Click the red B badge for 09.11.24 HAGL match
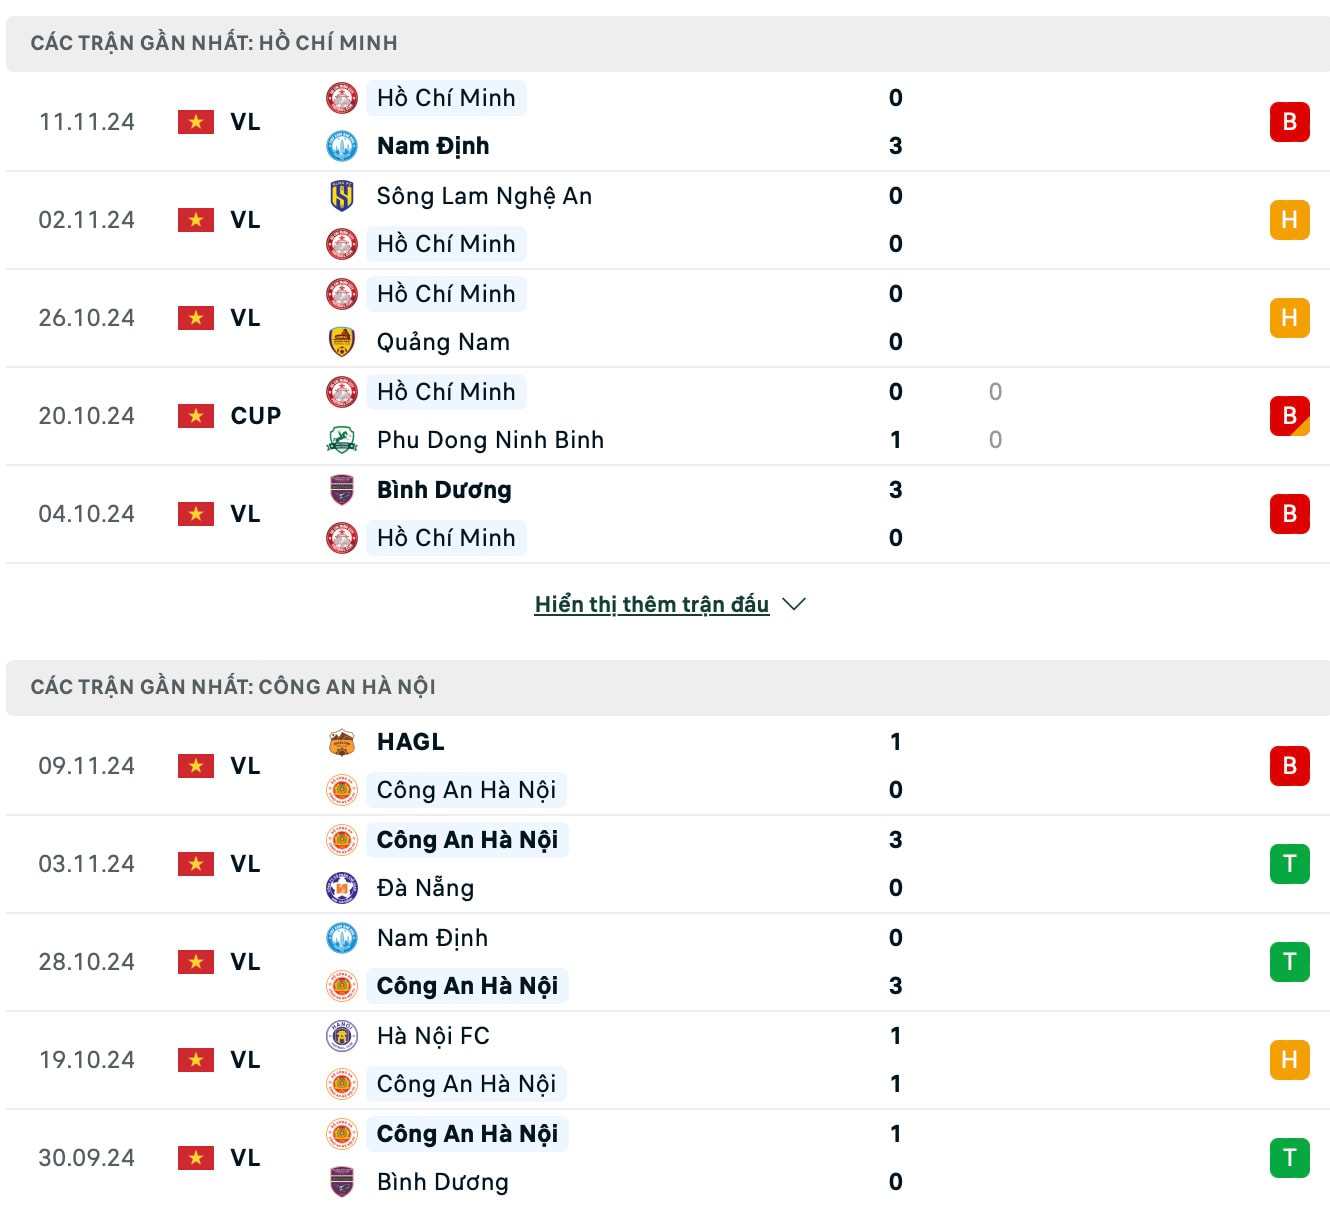Image resolution: width=1330 pixels, height=1206 pixels. pos(1290,766)
